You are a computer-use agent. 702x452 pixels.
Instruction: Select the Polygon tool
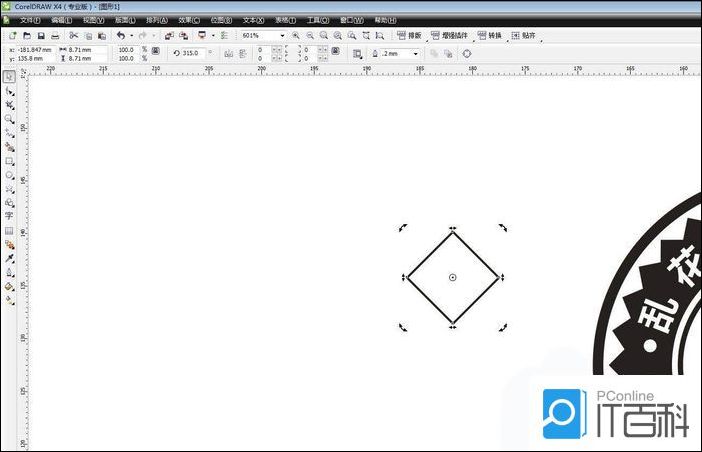9,189
